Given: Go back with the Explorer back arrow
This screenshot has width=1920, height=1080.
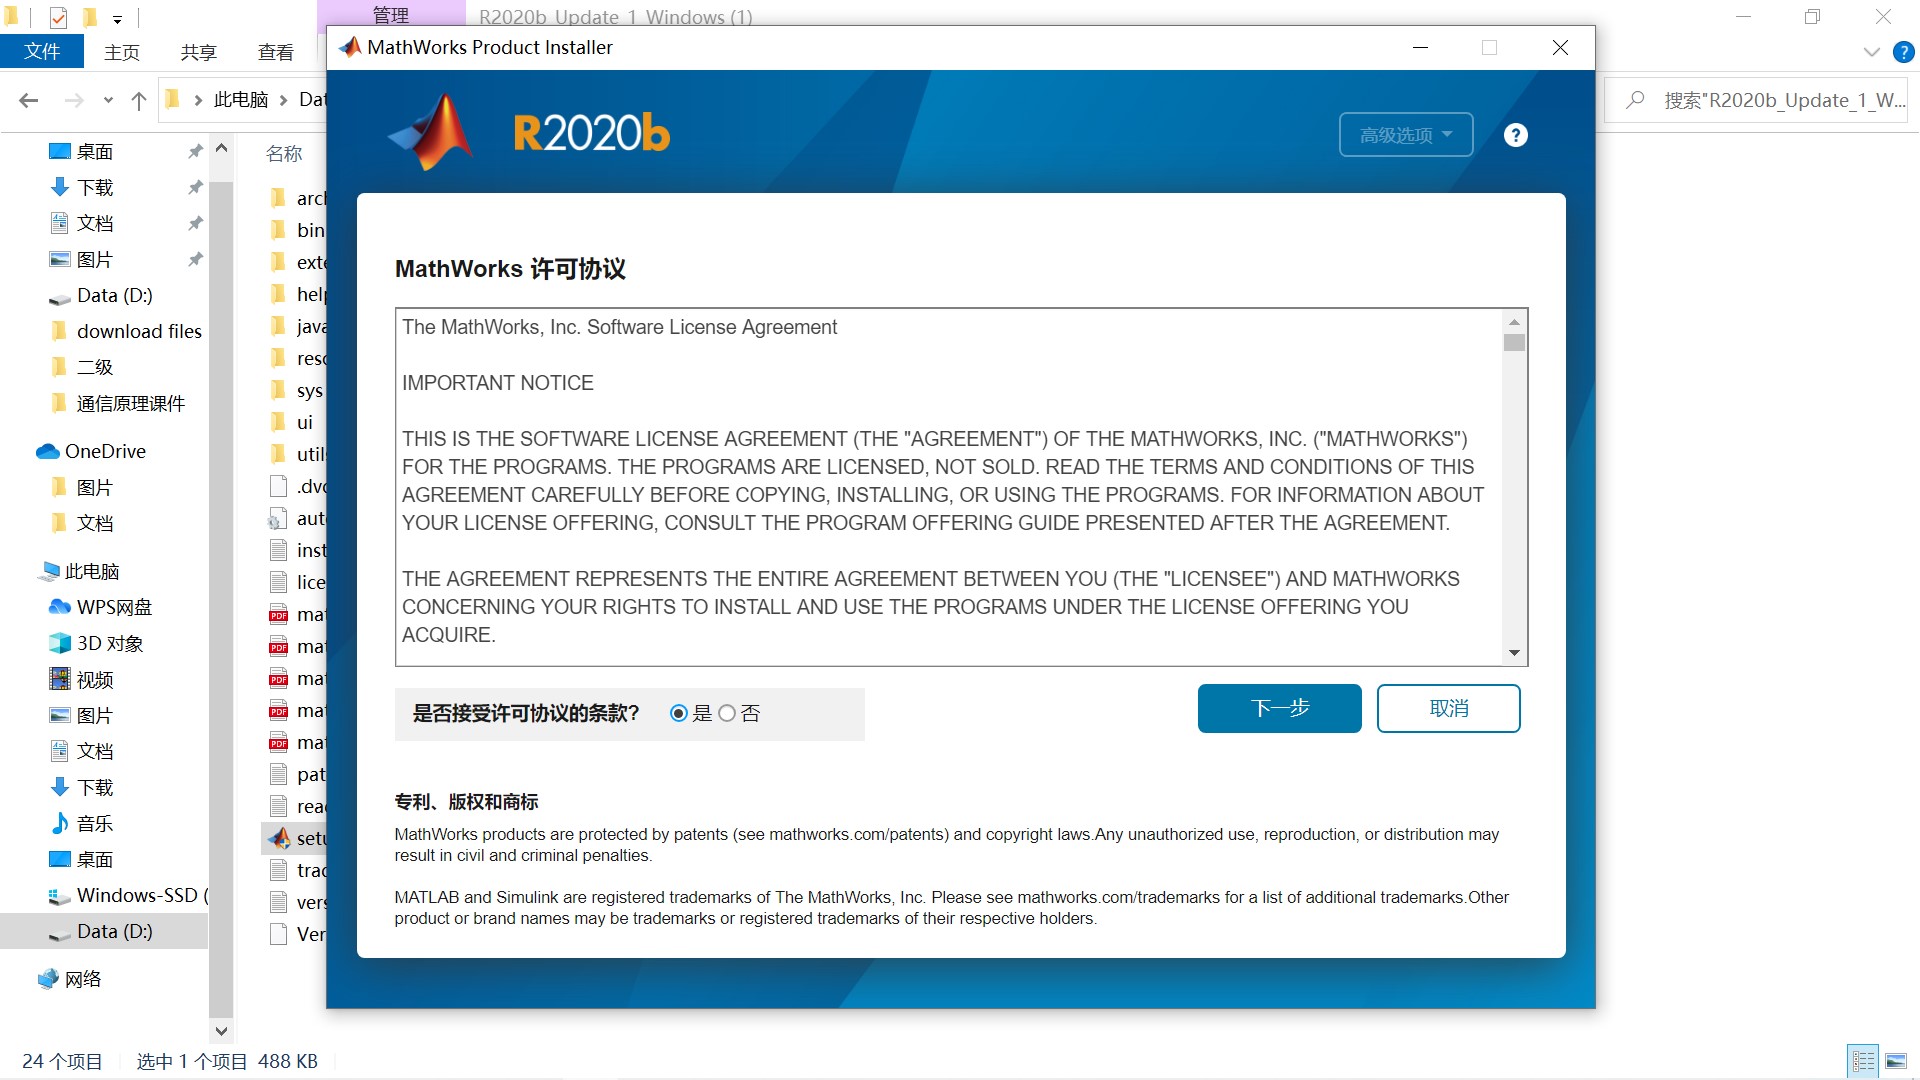Looking at the screenshot, I should 29,100.
